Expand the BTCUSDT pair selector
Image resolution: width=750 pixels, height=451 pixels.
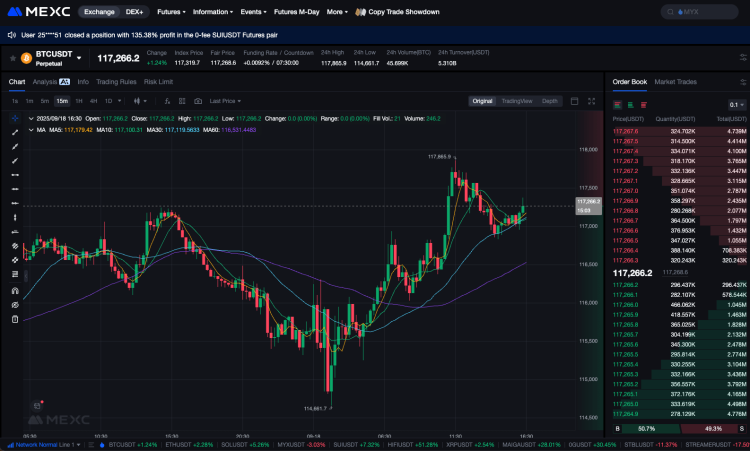point(78,58)
